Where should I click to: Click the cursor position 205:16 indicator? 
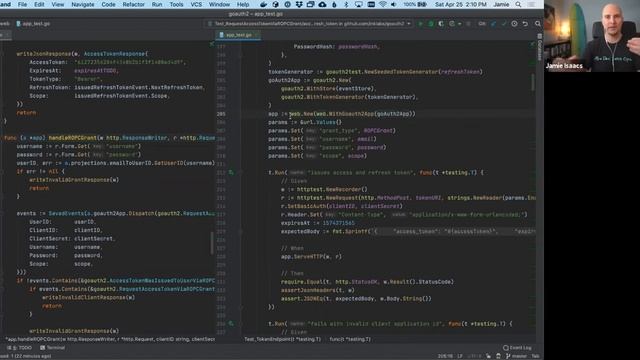(x=445, y=356)
